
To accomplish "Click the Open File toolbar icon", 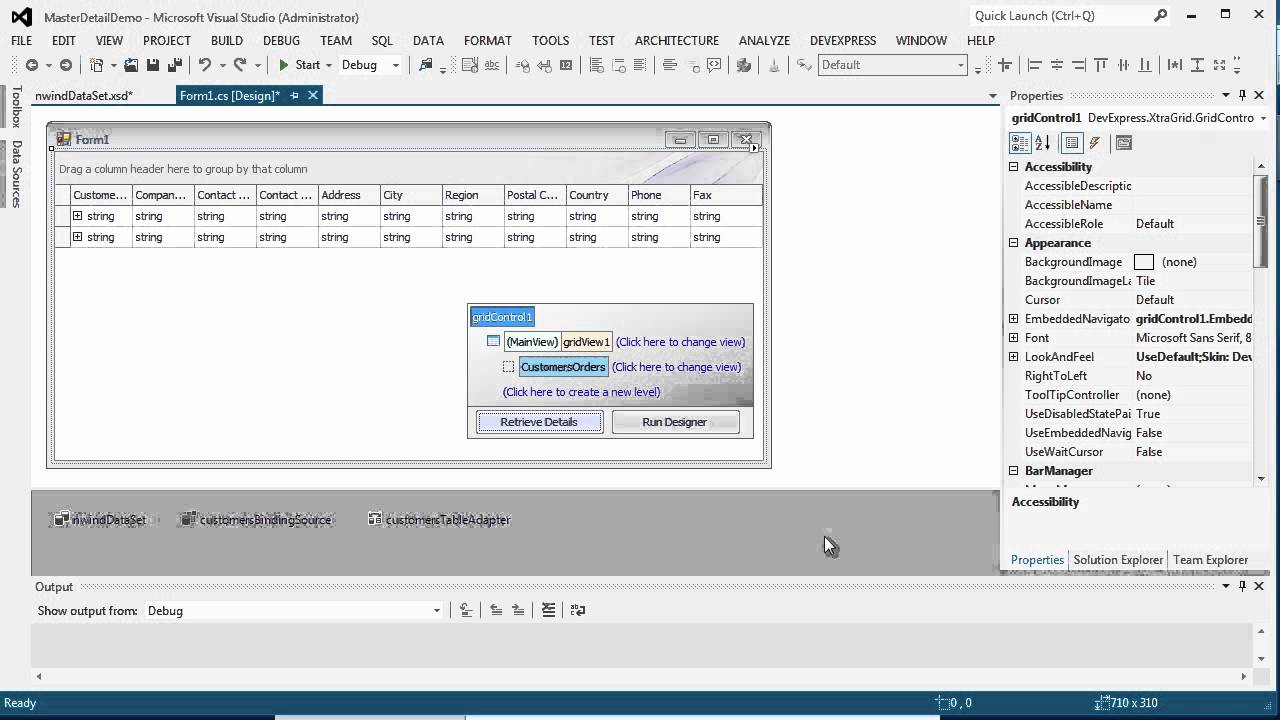I will tap(131, 65).
